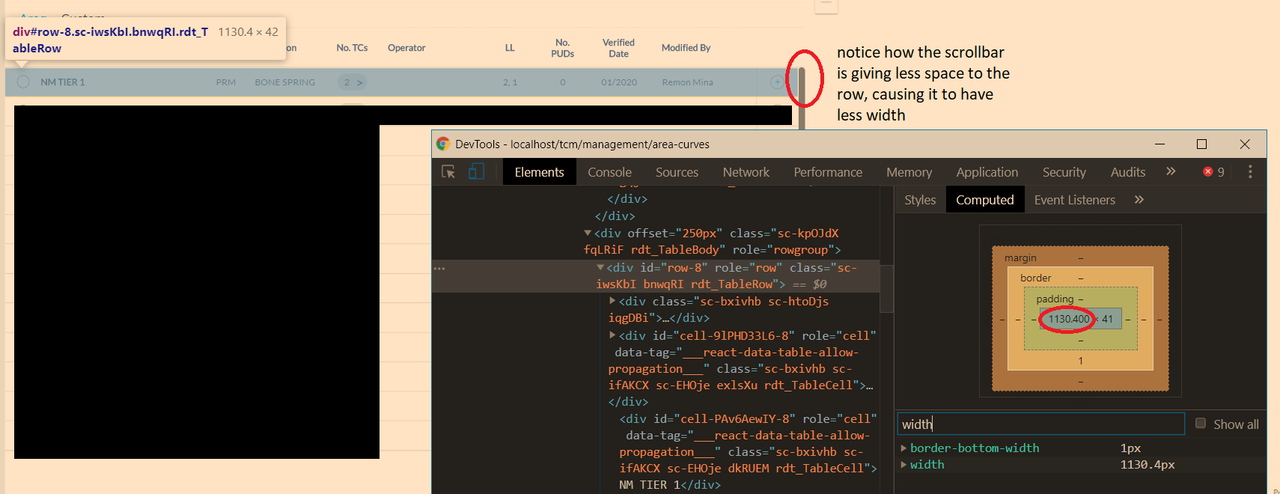Click the red error count badge showing 9

click(1214, 172)
